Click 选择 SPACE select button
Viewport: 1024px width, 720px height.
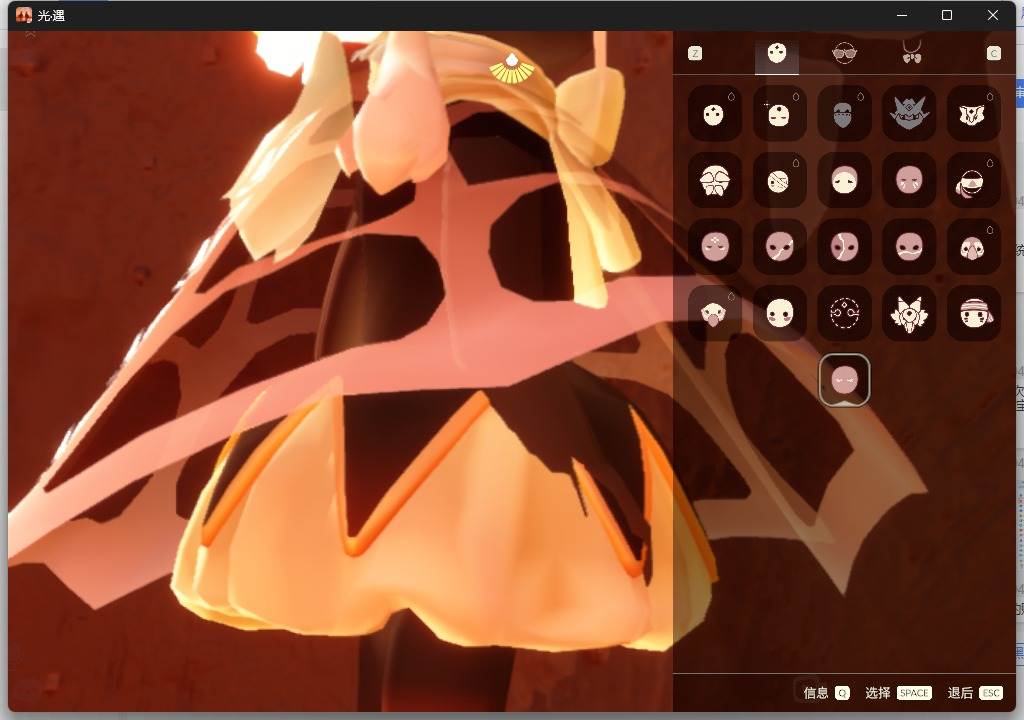point(898,693)
